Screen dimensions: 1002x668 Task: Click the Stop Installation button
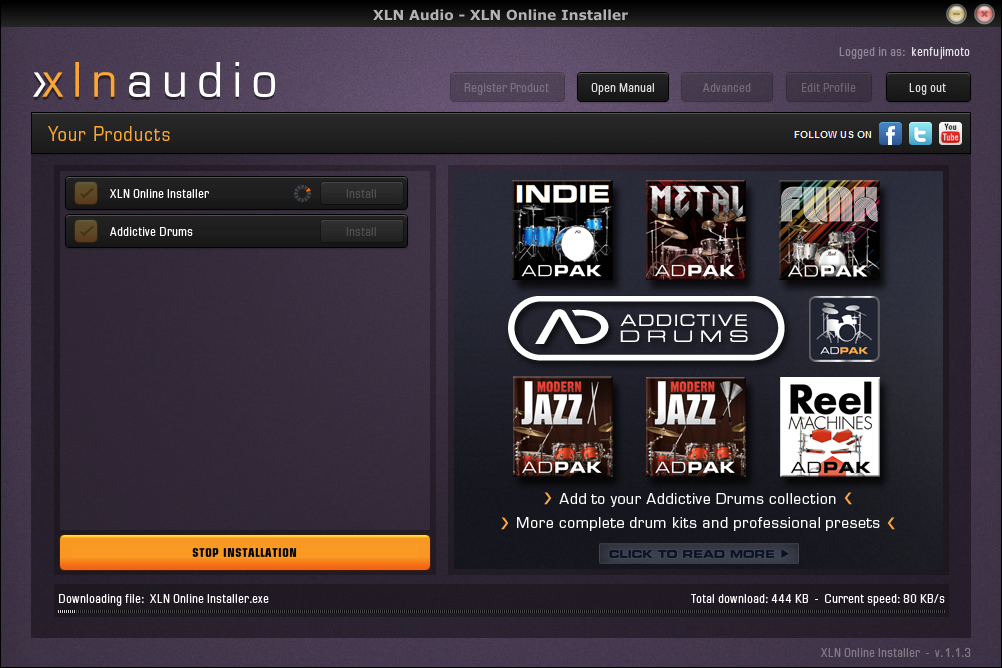[245, 552]
